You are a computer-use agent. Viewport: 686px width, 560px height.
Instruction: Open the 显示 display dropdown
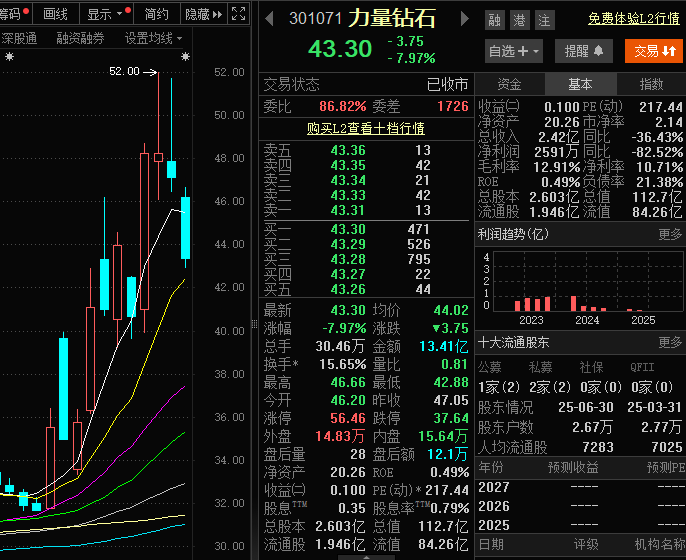coord(106,14)
